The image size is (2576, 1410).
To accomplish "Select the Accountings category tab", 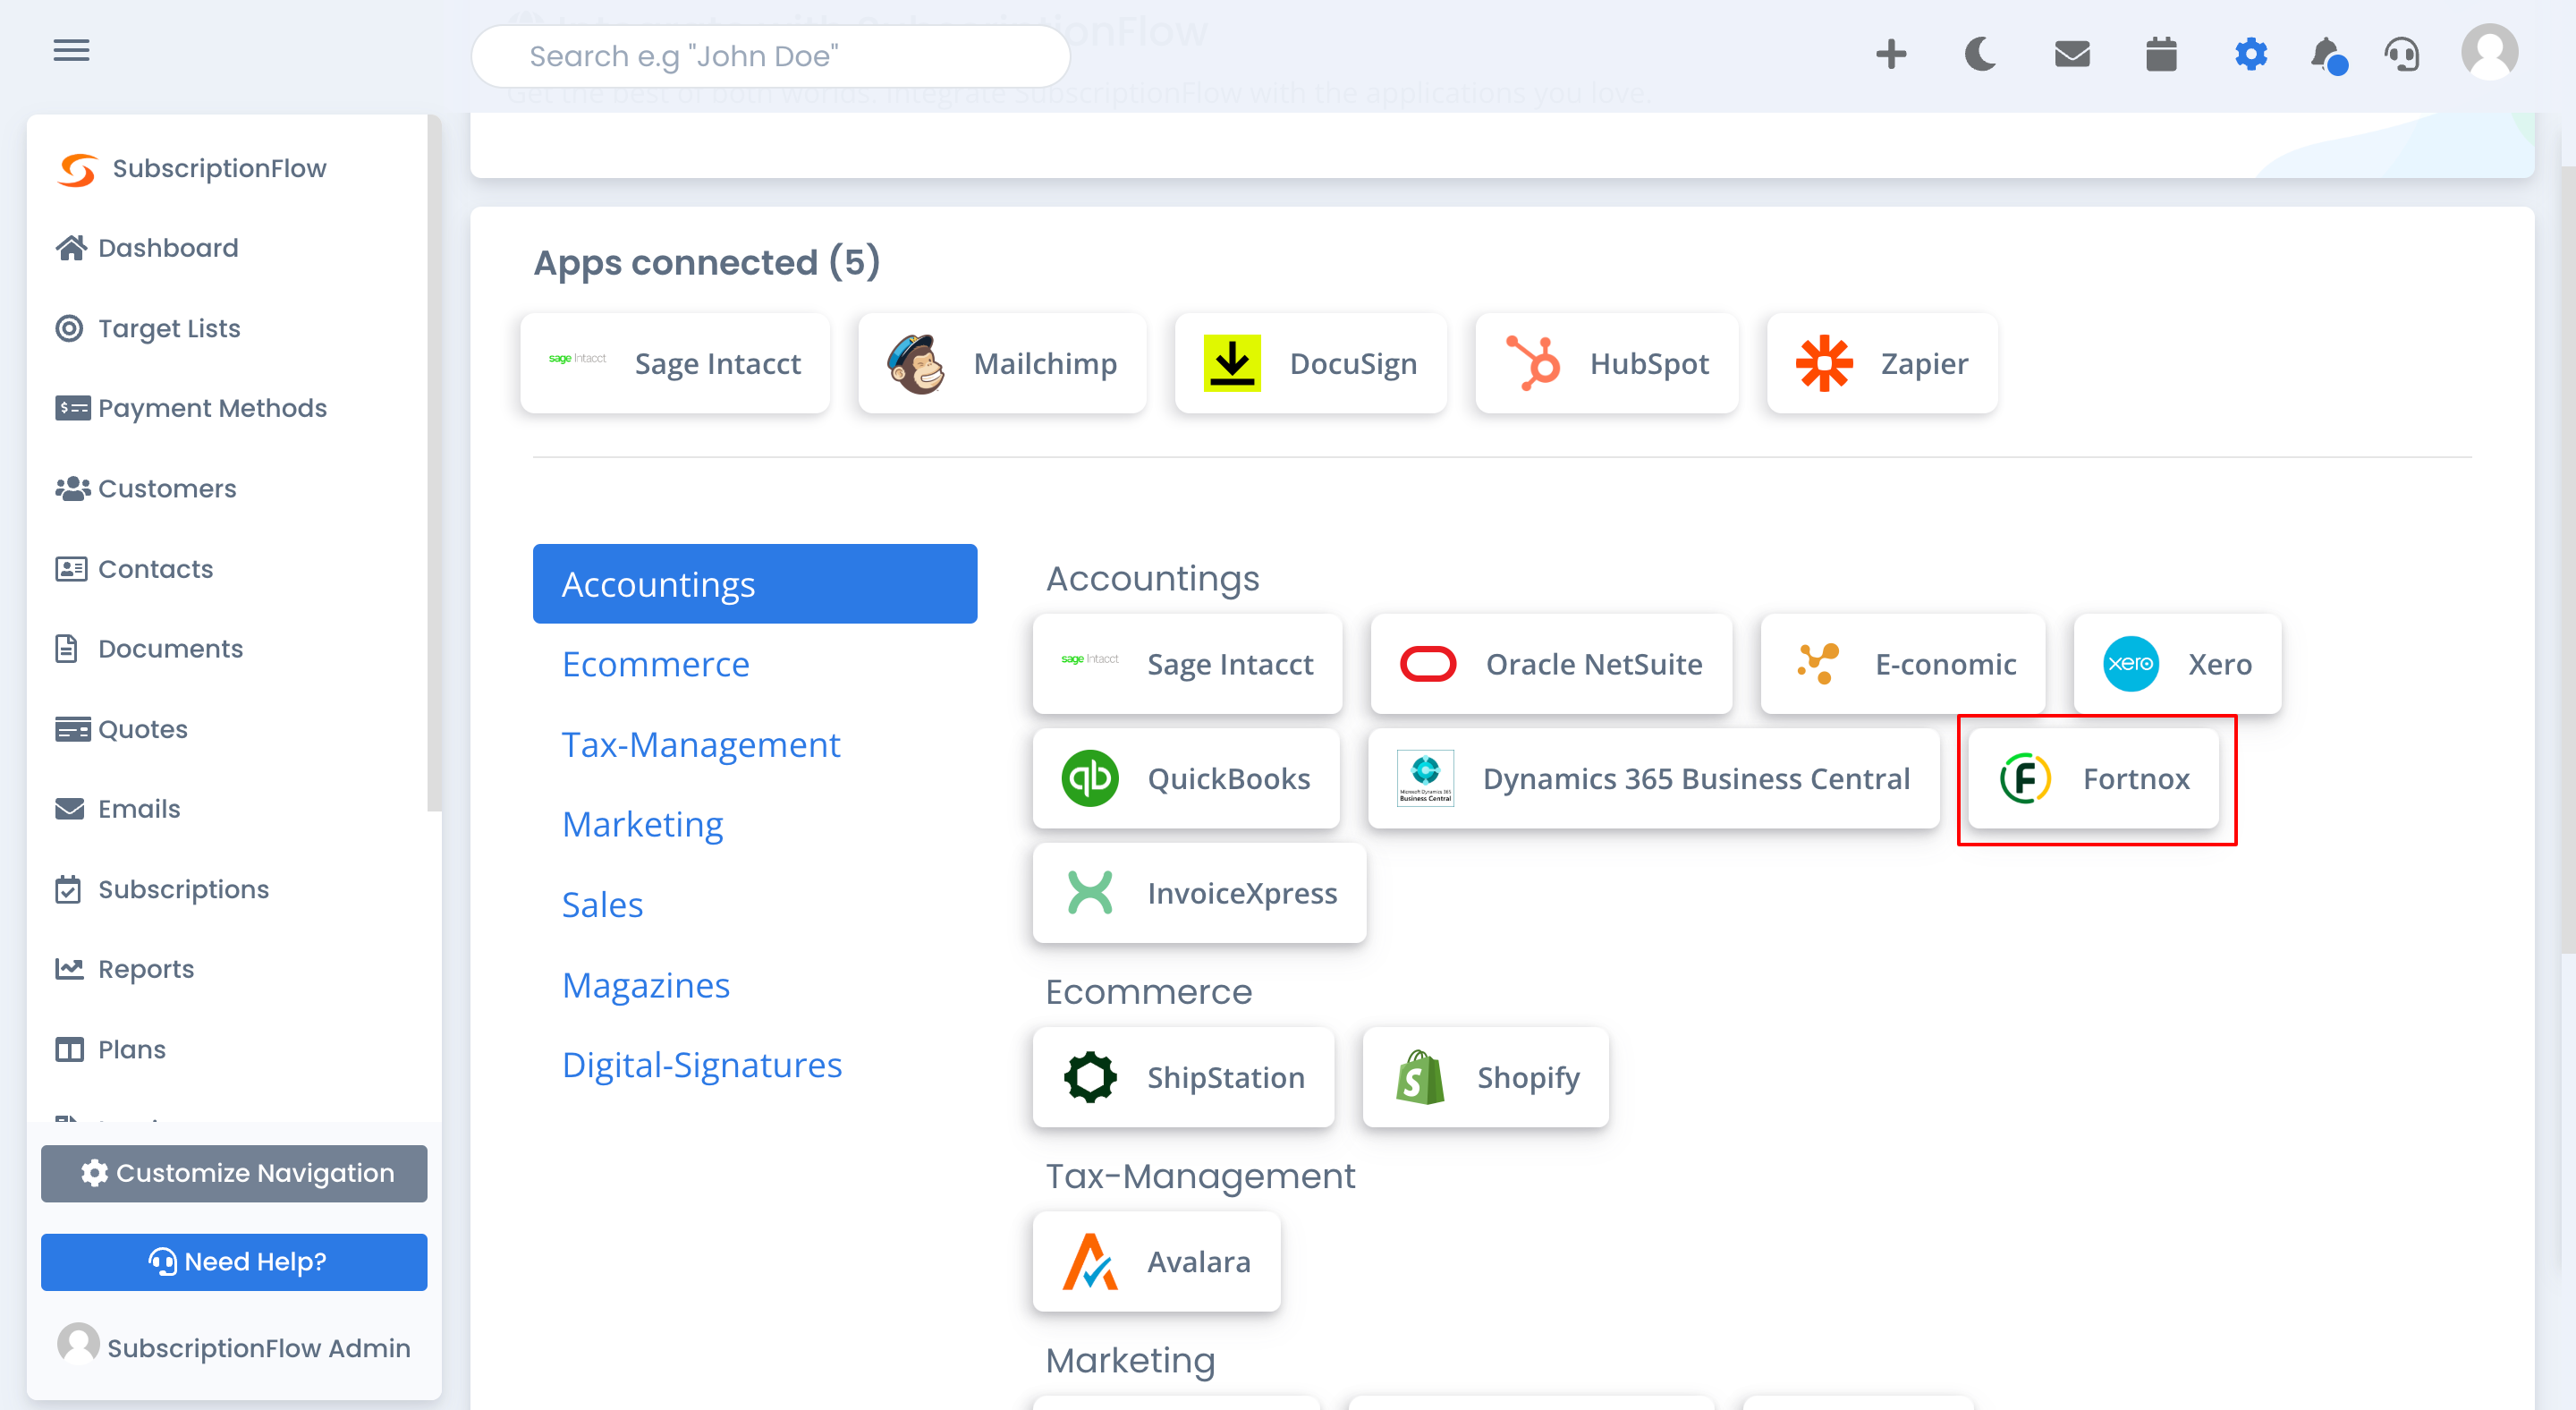I will click(755, 584).
